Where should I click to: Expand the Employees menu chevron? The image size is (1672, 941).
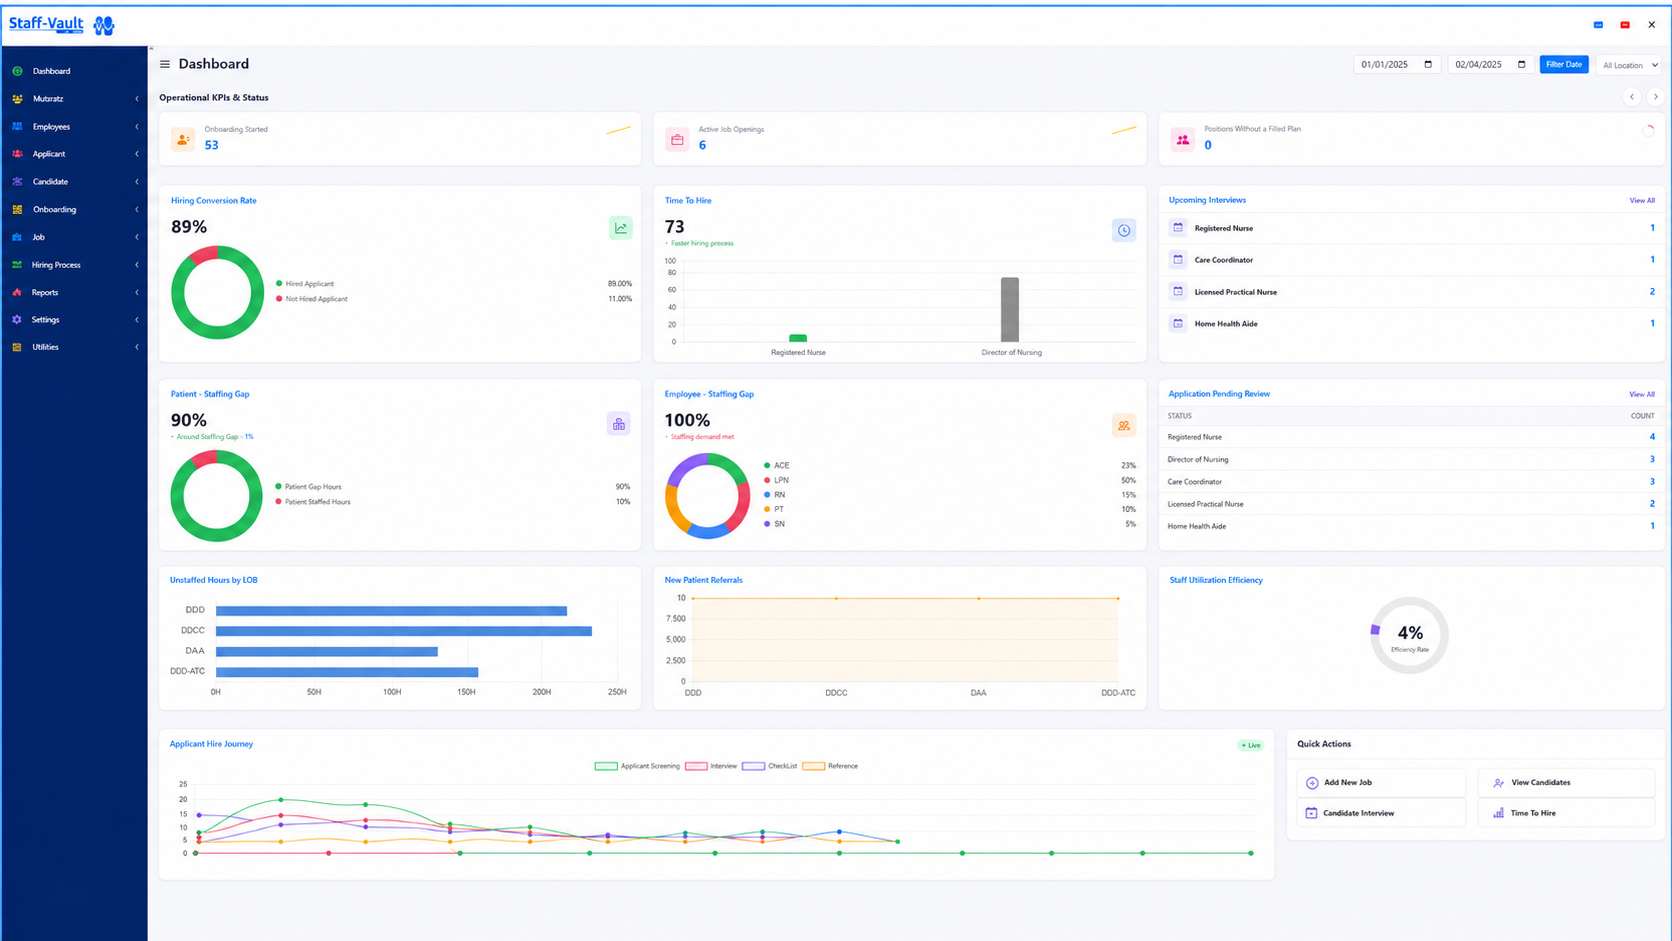pos(137,127)
